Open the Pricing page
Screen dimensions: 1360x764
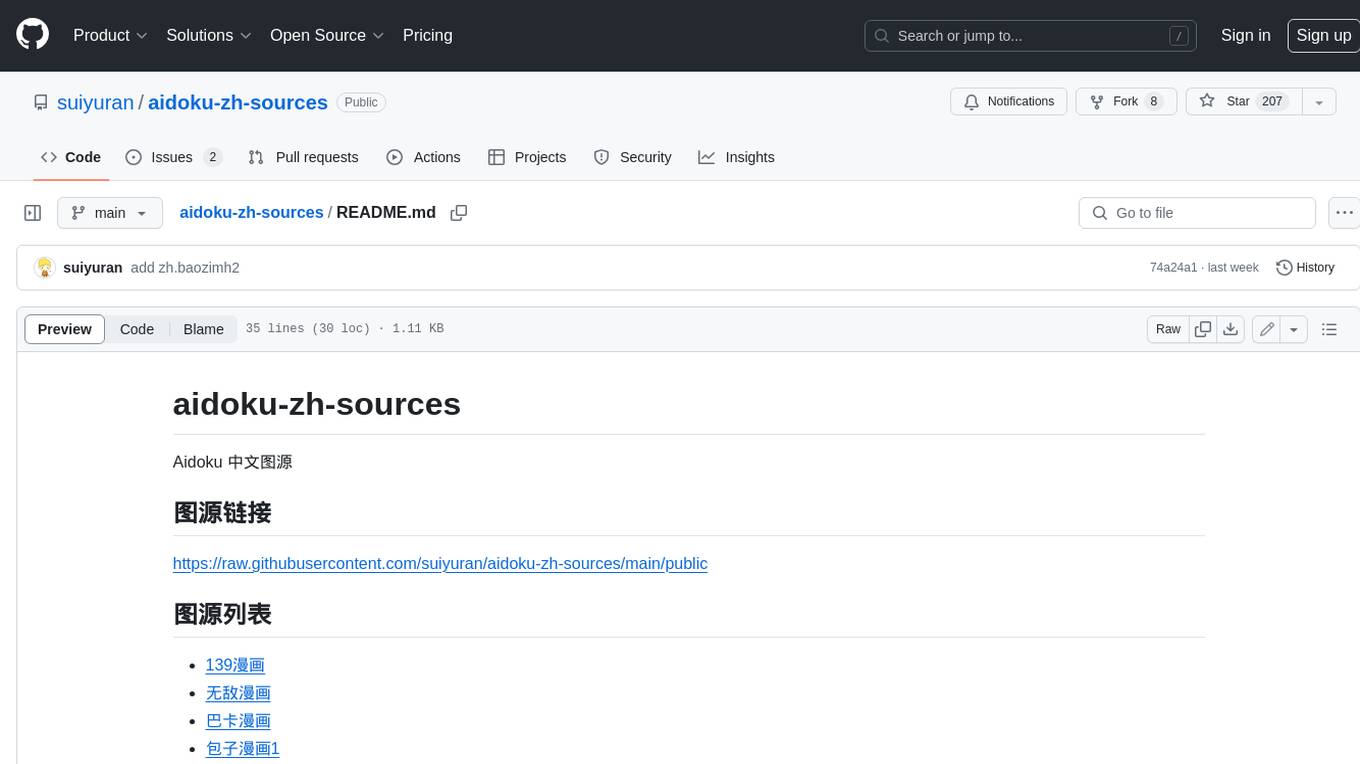427,35
